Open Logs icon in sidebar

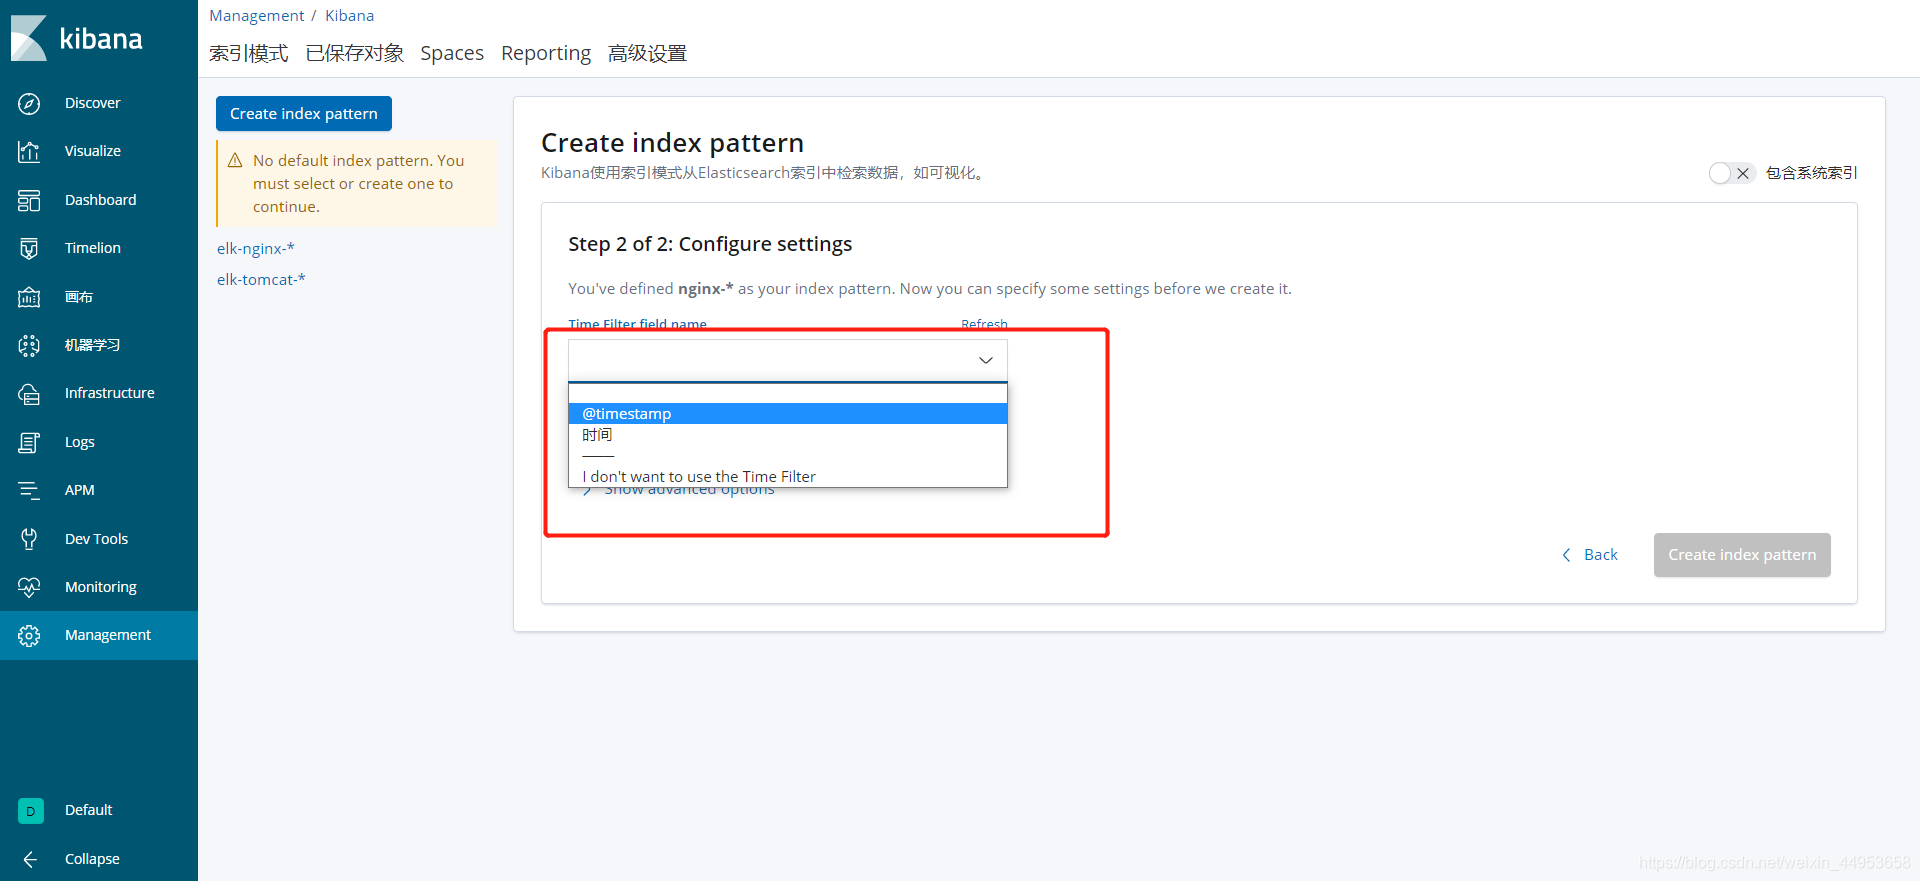coord(29,442)
